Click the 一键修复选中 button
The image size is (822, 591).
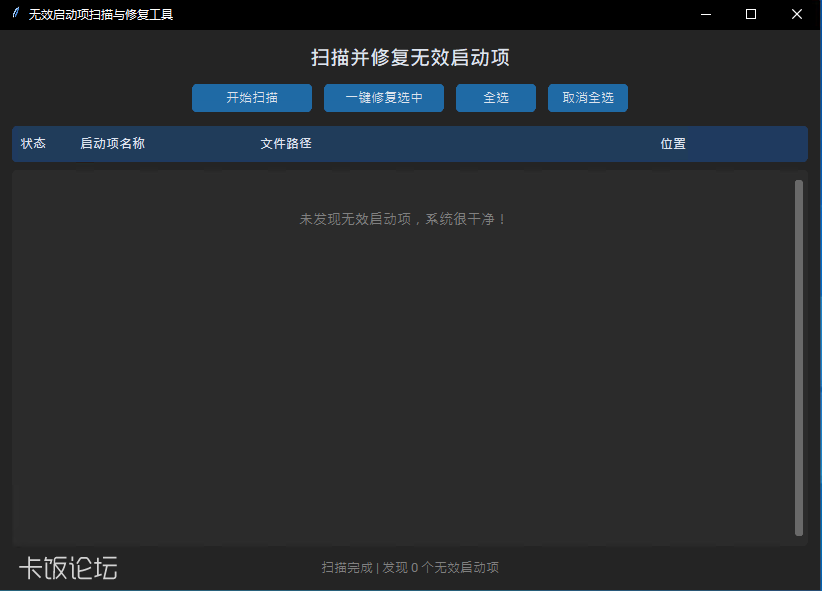[384, 98]
